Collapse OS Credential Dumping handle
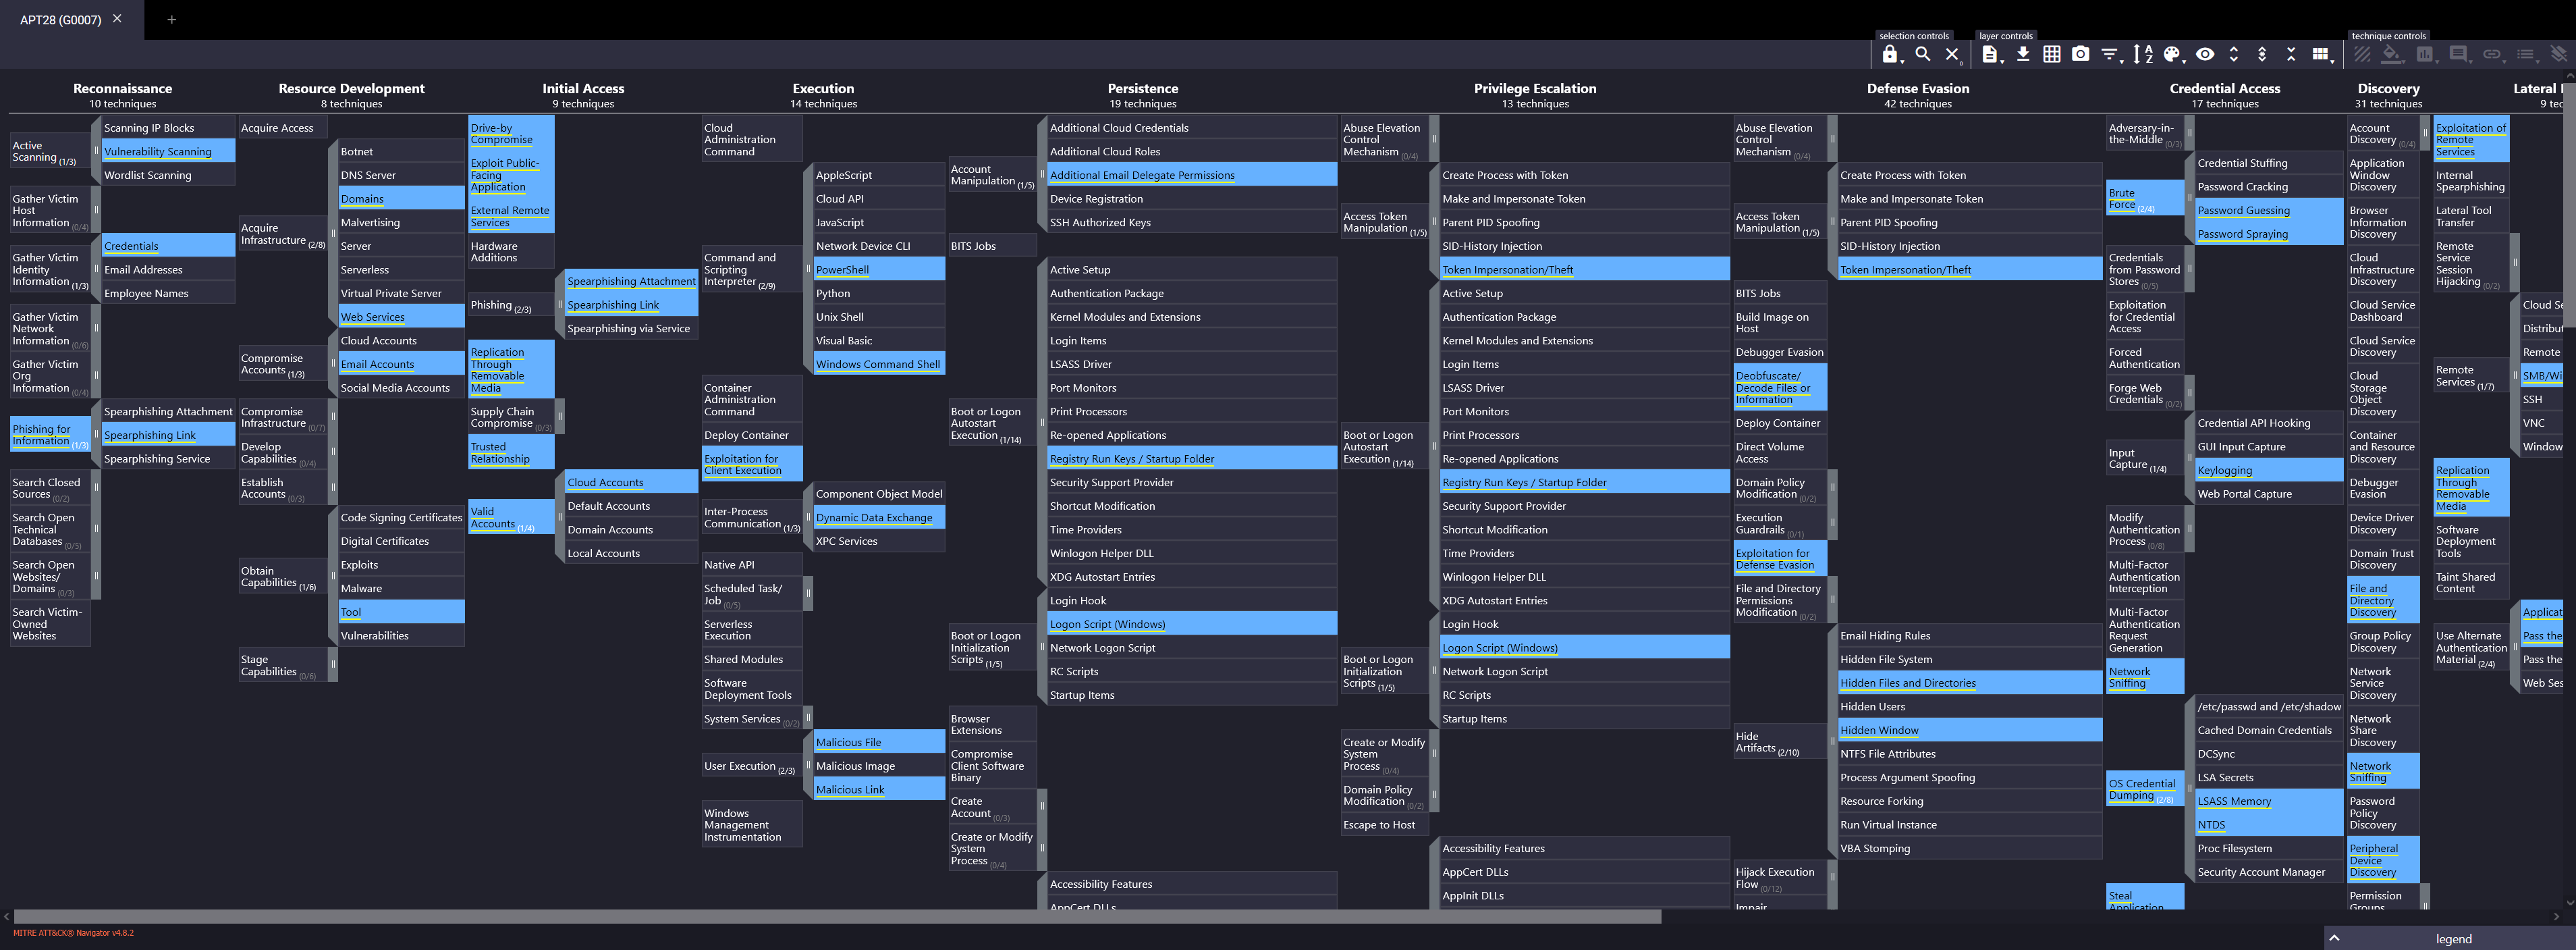Screen dimensions: 2576x950 tap(2189, 789)
